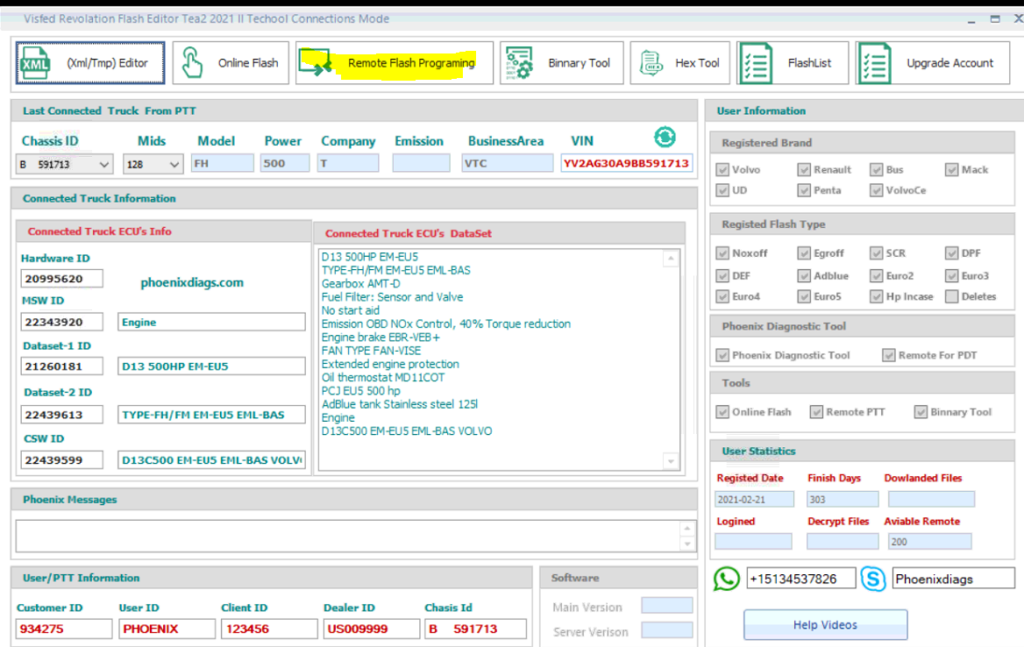Viewport: 1024px width, 647px height.
Task: Enable the Deletes checkbox
Action: tap(952, 296)
